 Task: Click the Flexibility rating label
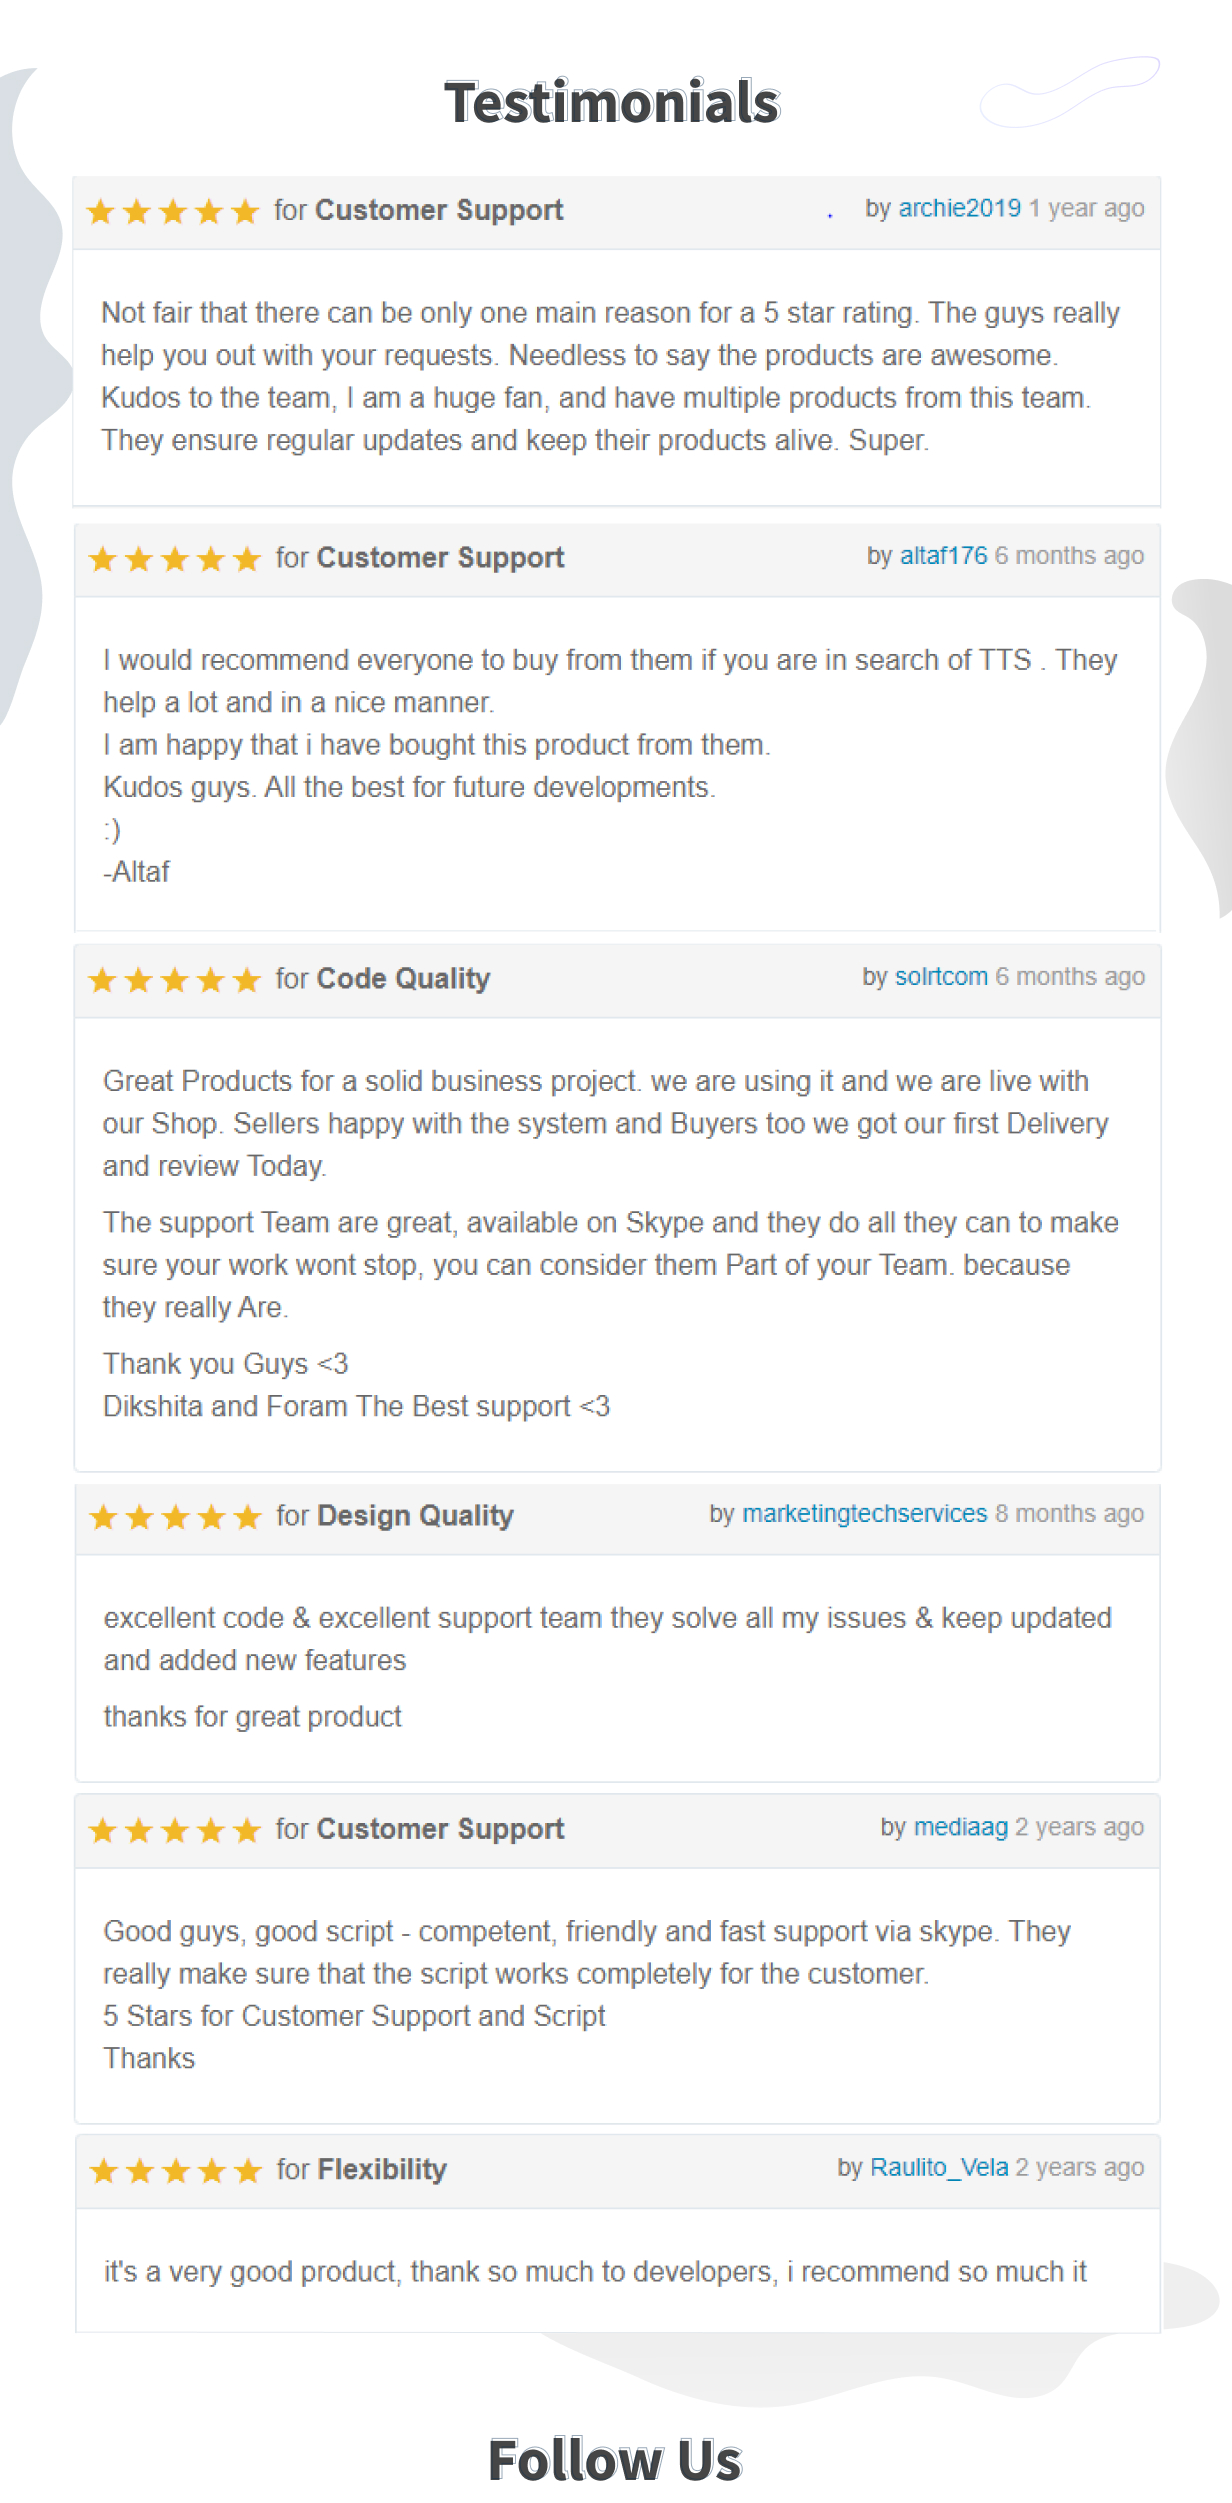tap(382, 2169)
